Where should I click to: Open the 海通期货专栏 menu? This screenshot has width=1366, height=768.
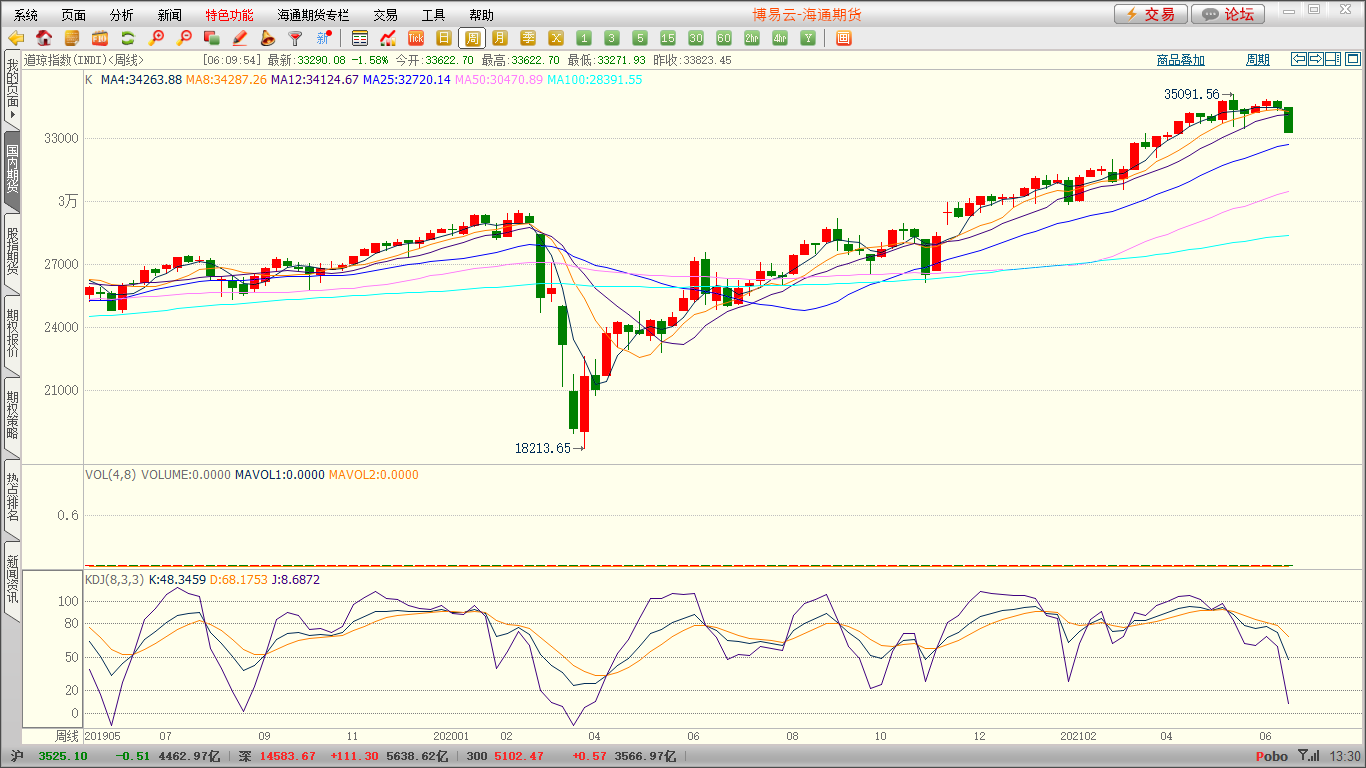click(314, 15)
